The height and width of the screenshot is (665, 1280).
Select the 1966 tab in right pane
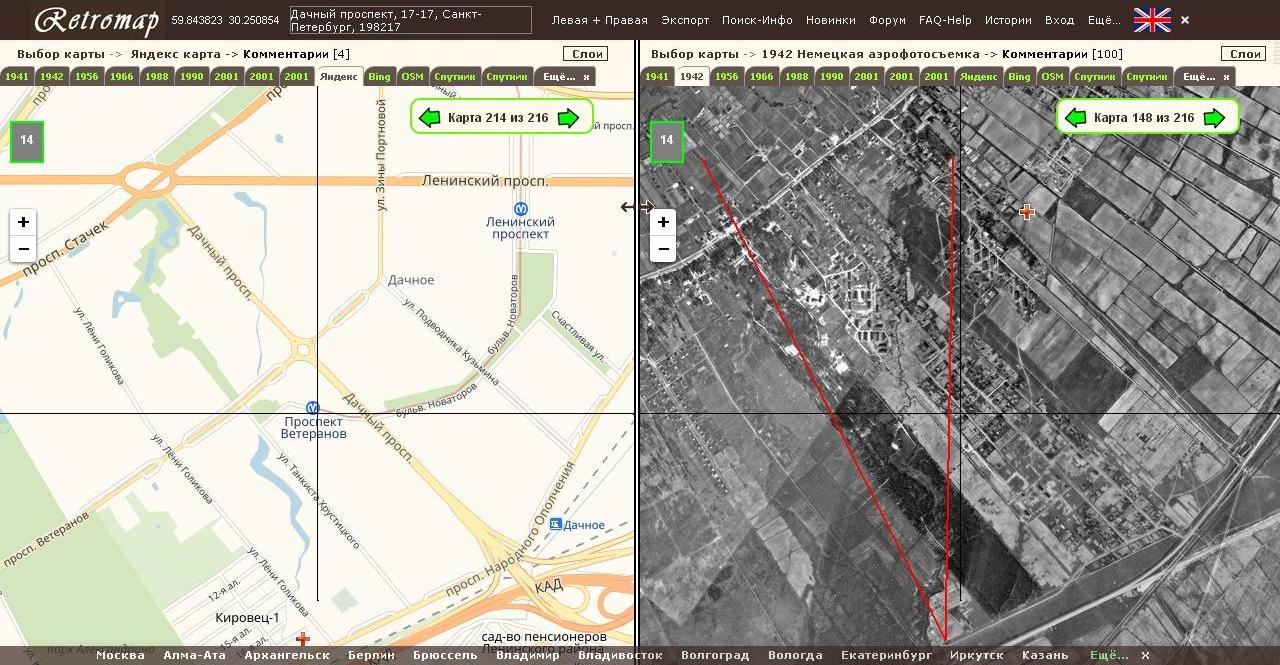pyautogui.click(x=762, y=76)
